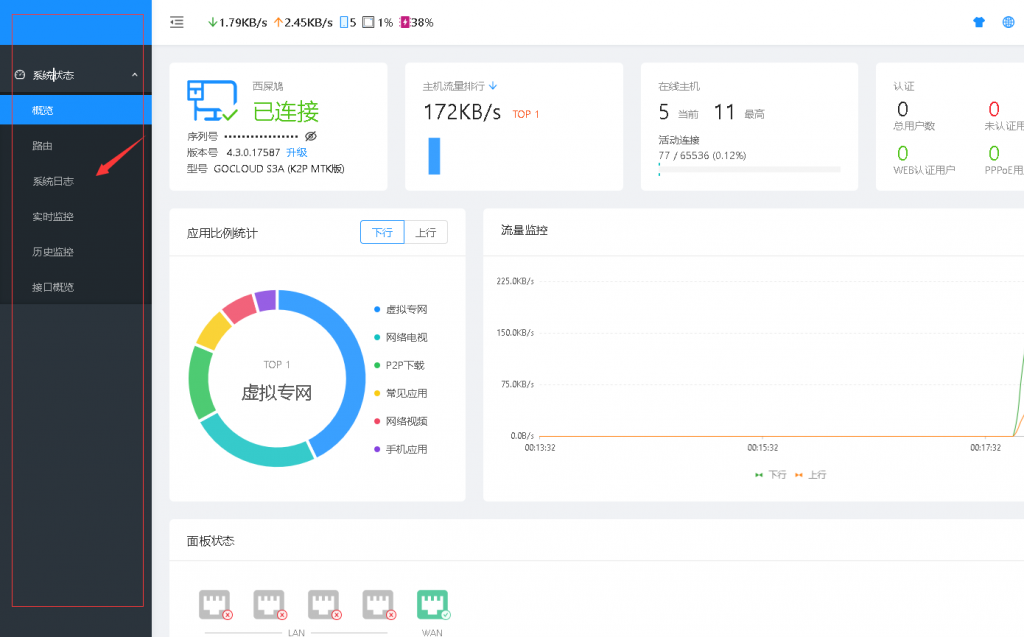Click the blue shirt theme icon

click(978, 22)
